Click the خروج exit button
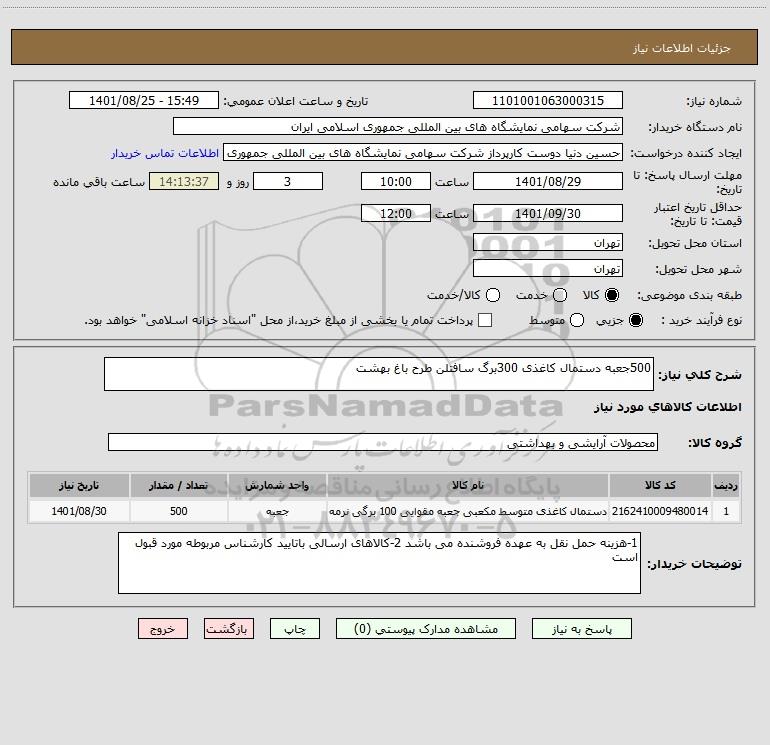770x745 pixels. click(163, 629)
